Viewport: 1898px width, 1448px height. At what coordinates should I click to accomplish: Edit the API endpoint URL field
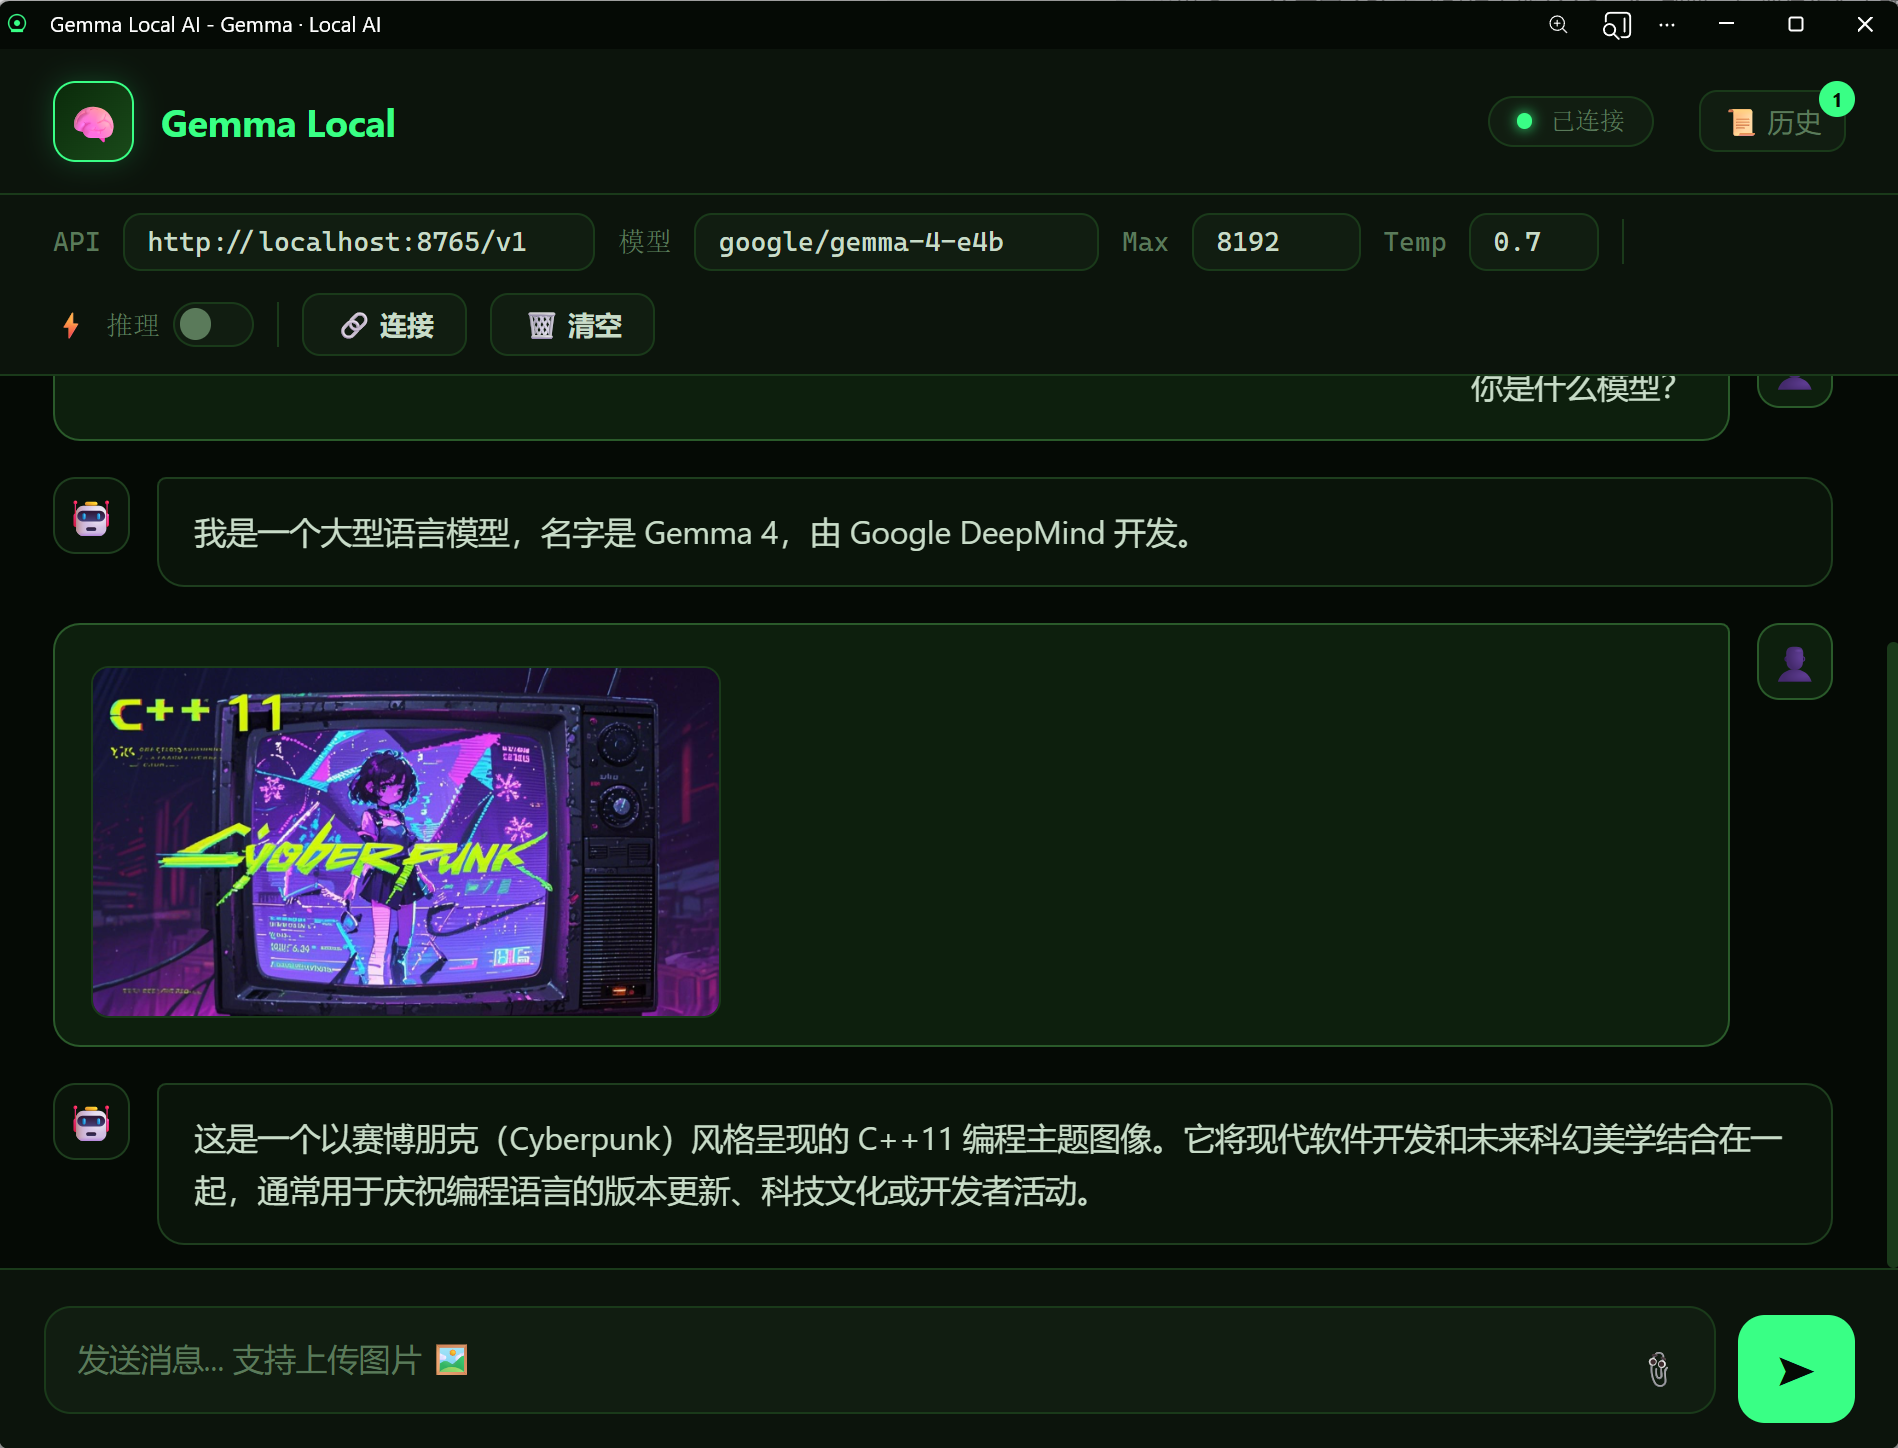(x=358, y=241)
